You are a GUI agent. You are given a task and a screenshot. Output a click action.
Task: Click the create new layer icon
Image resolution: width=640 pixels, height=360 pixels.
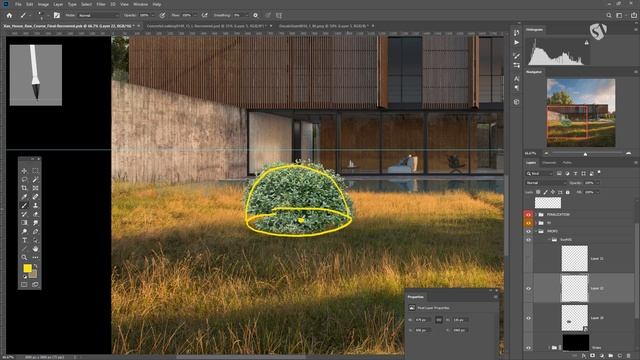click(620, 356)
